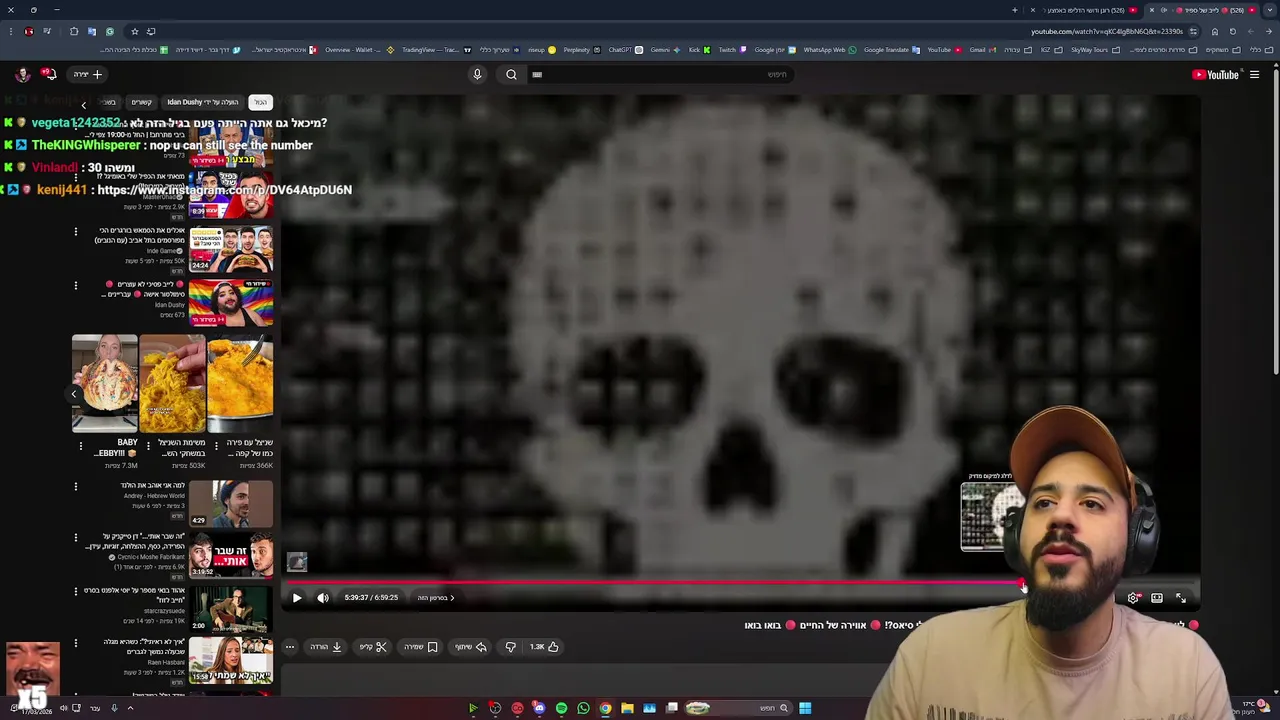Run search with the magnifier button
The height and width of the screenshot is (720, 1280).
pos(511,74)
